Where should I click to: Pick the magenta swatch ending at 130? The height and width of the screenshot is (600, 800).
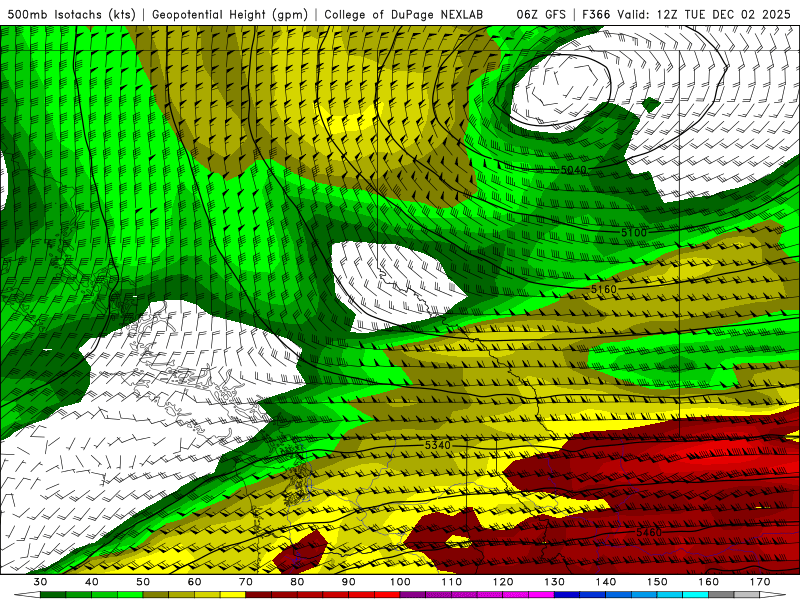[541, 595]
